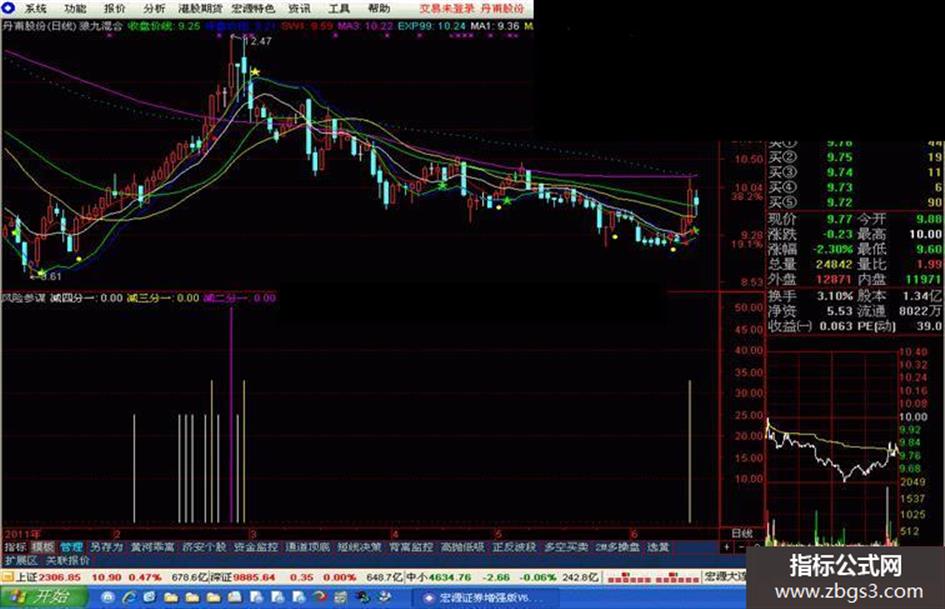Apply the 高抛低吸 indicator template
Image resolution: width=945 pixels, height=609 pixels.
pos(462,547)
